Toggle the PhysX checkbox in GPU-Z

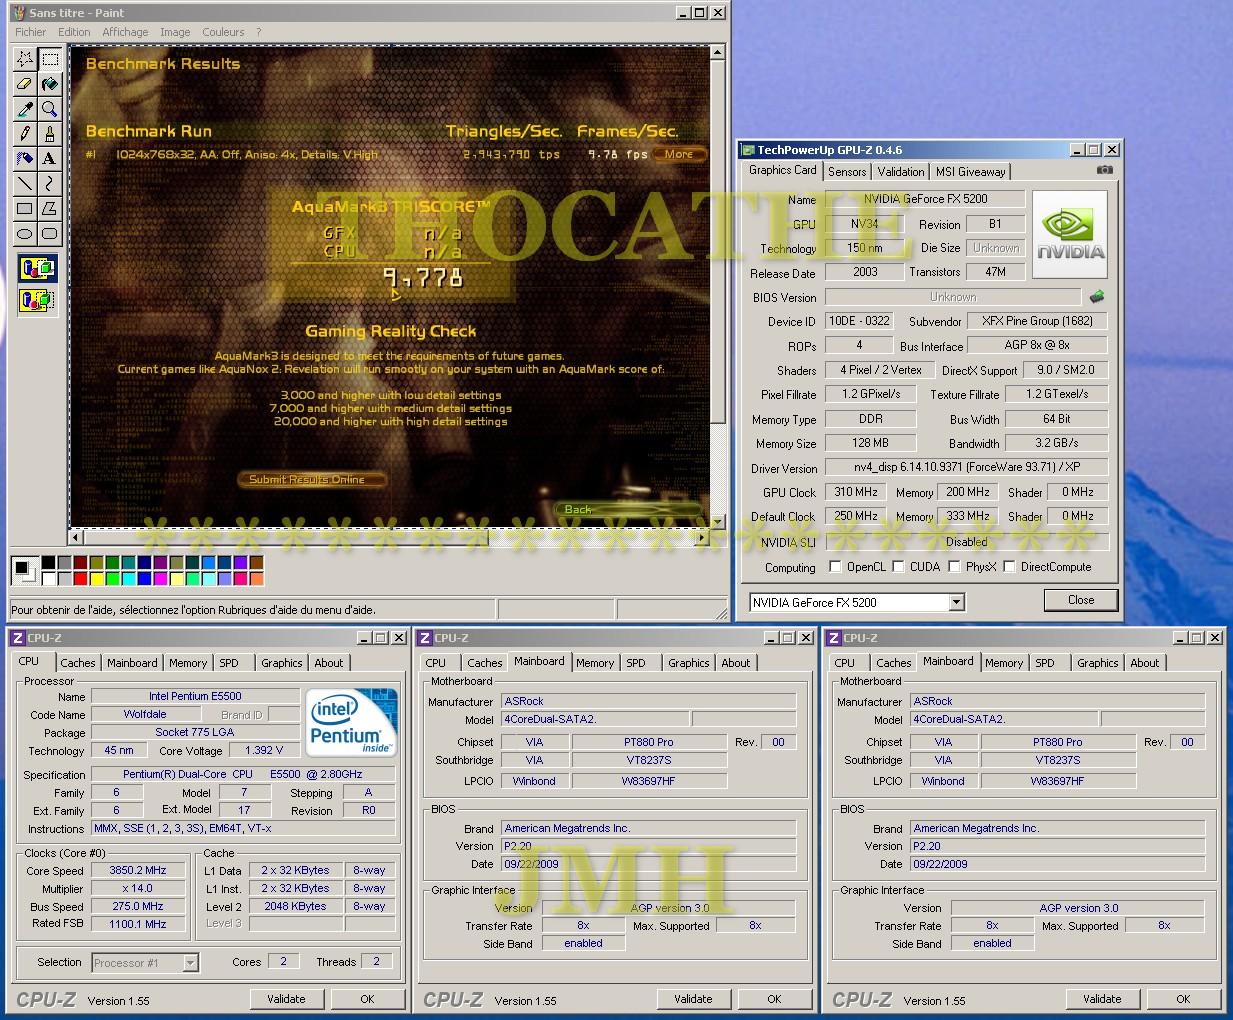(954, 567)
